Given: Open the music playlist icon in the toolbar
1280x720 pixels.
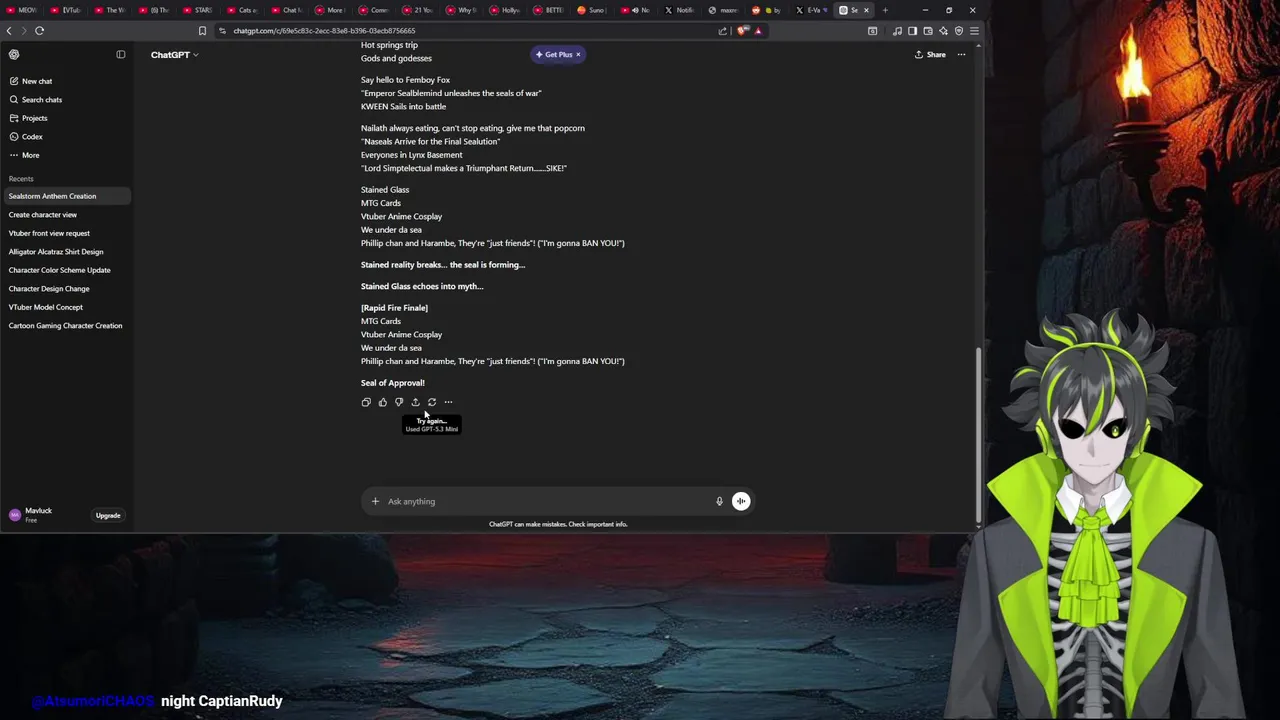Looking at the screenshot, I should [897, 30].
